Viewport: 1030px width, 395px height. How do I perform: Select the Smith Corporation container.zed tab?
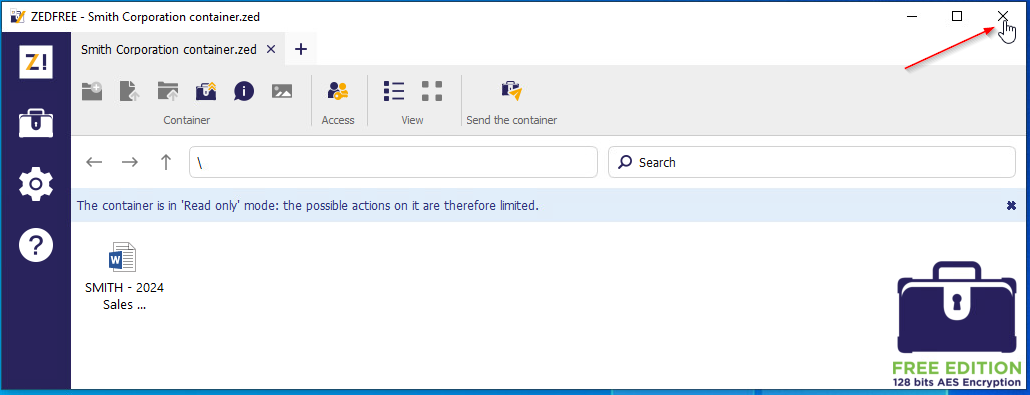[169, 49]
